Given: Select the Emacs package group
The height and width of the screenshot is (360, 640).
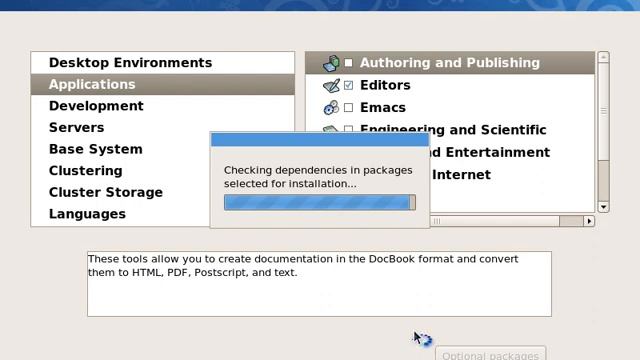Looking at the screenshot, I should coord(450,108).
